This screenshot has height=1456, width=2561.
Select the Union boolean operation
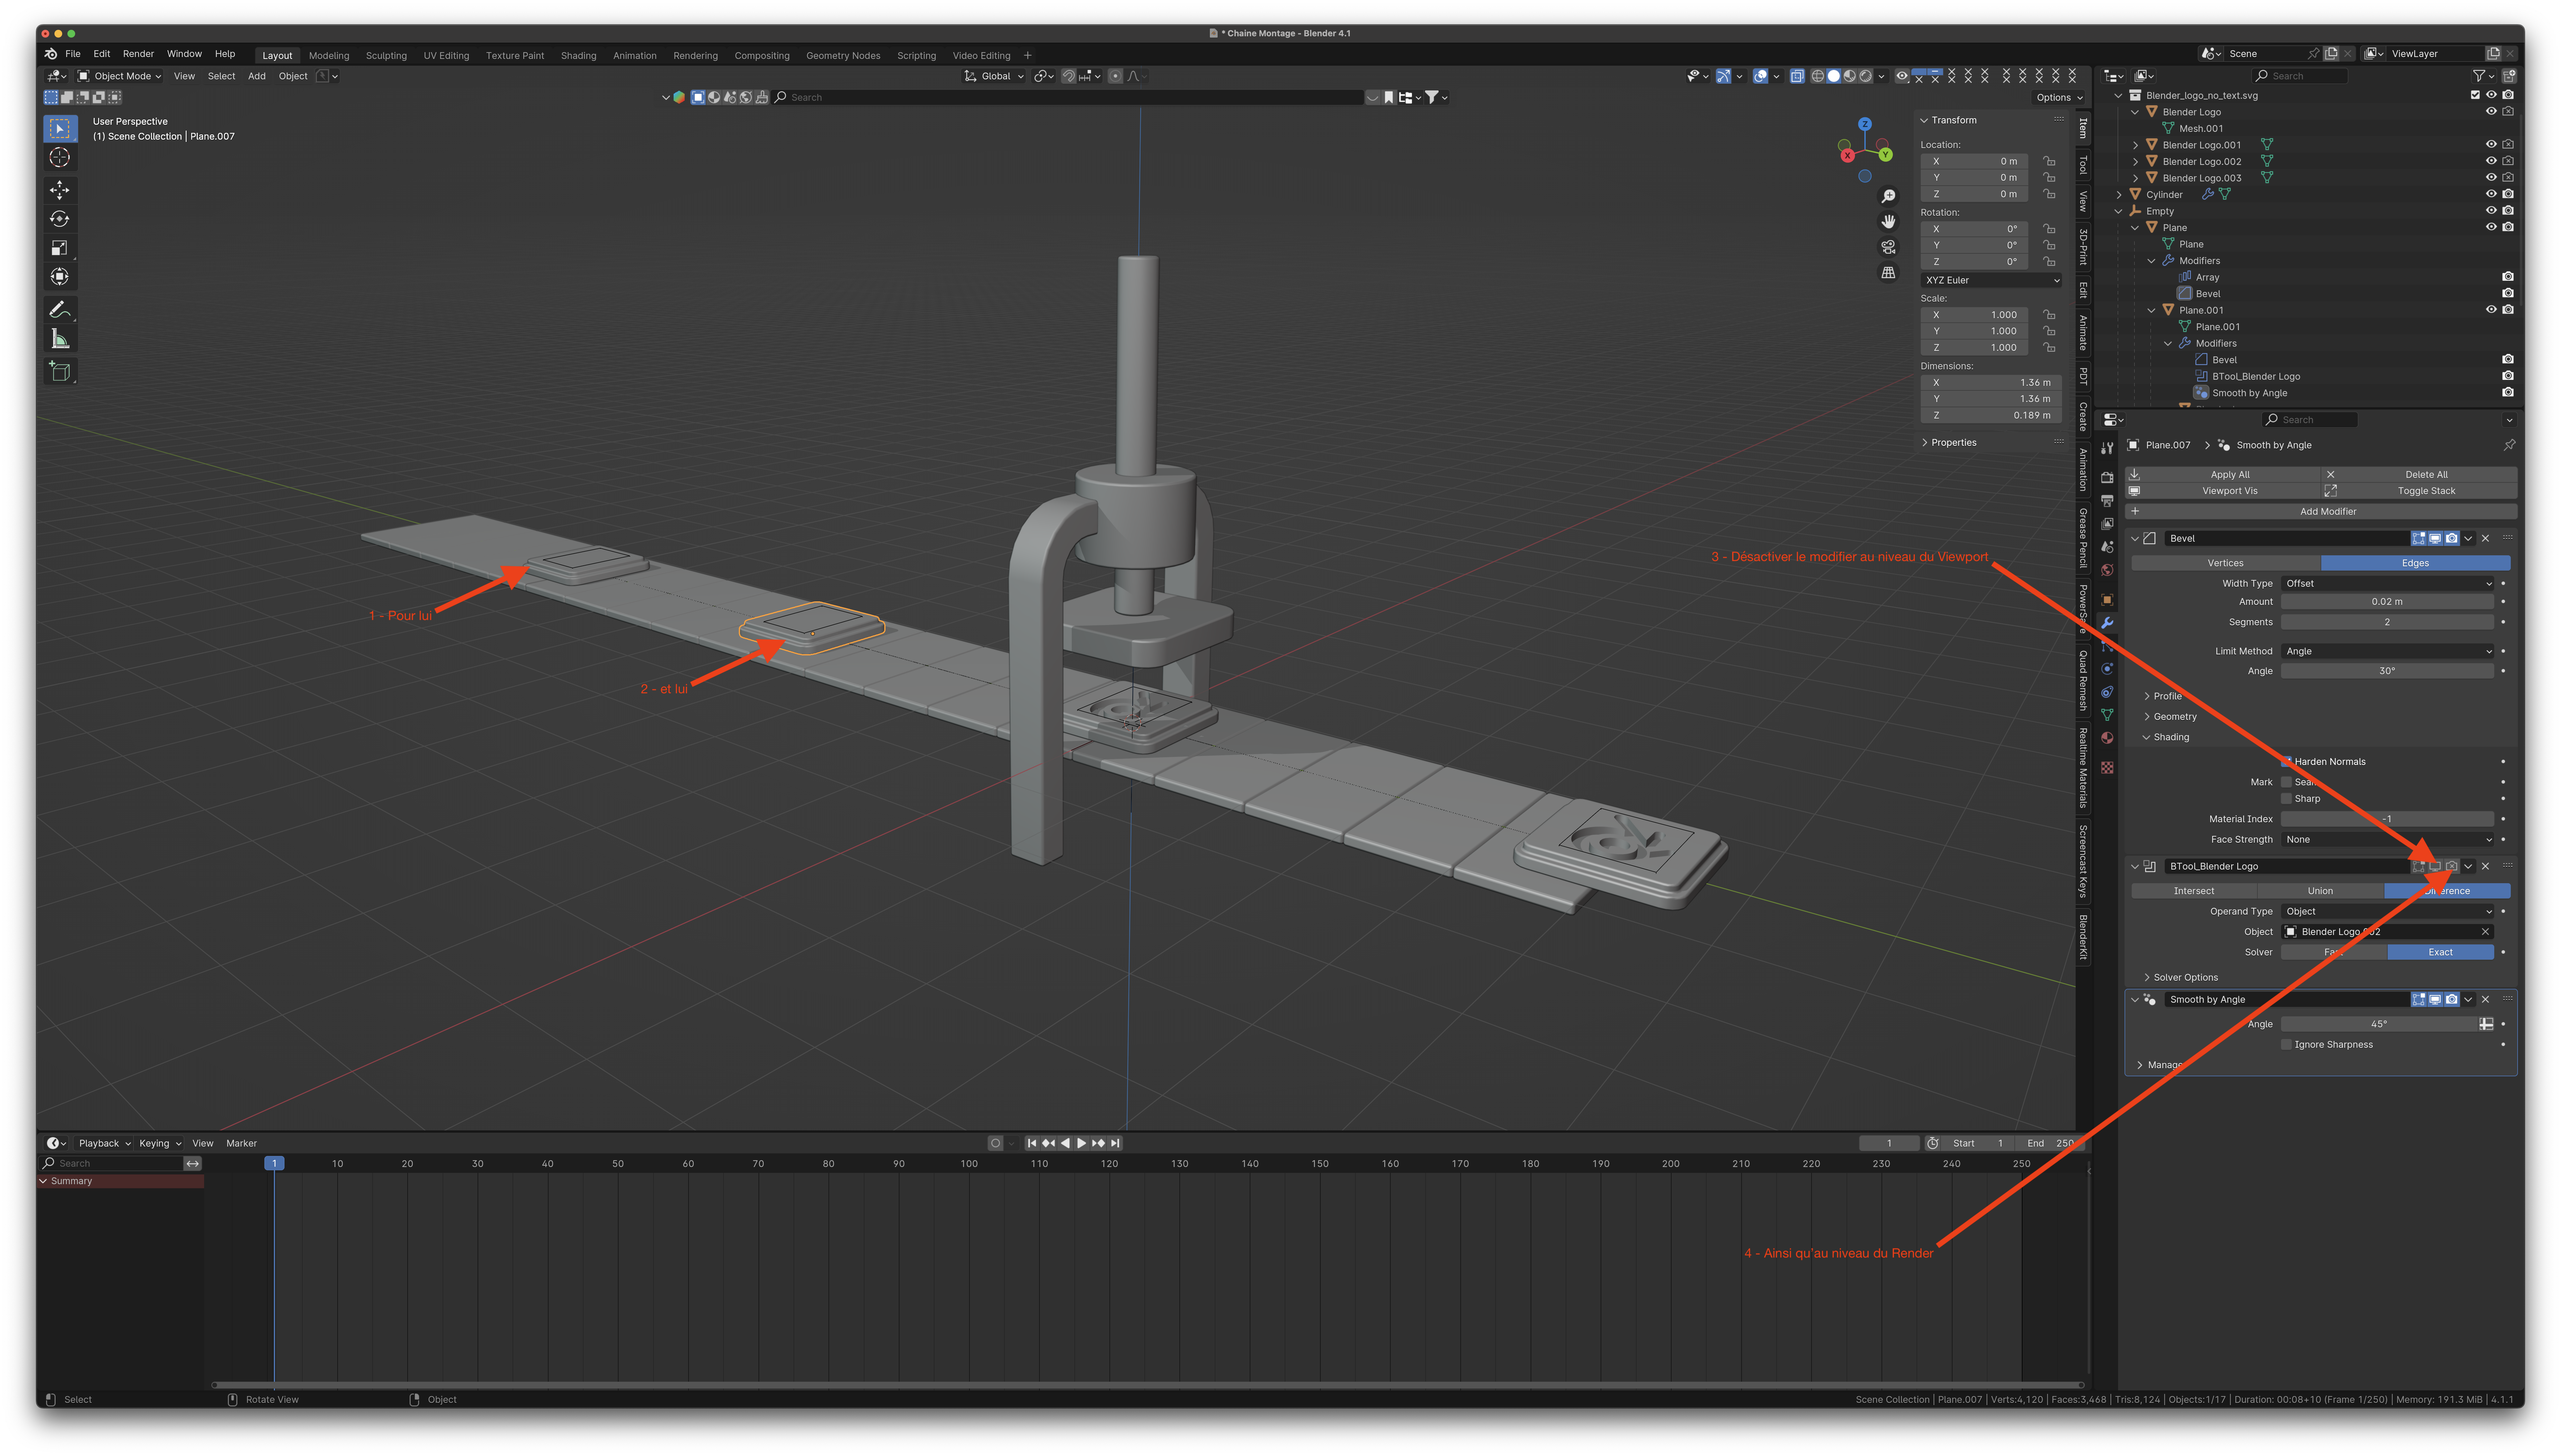pyautogui.click(x=2320, y=891)
